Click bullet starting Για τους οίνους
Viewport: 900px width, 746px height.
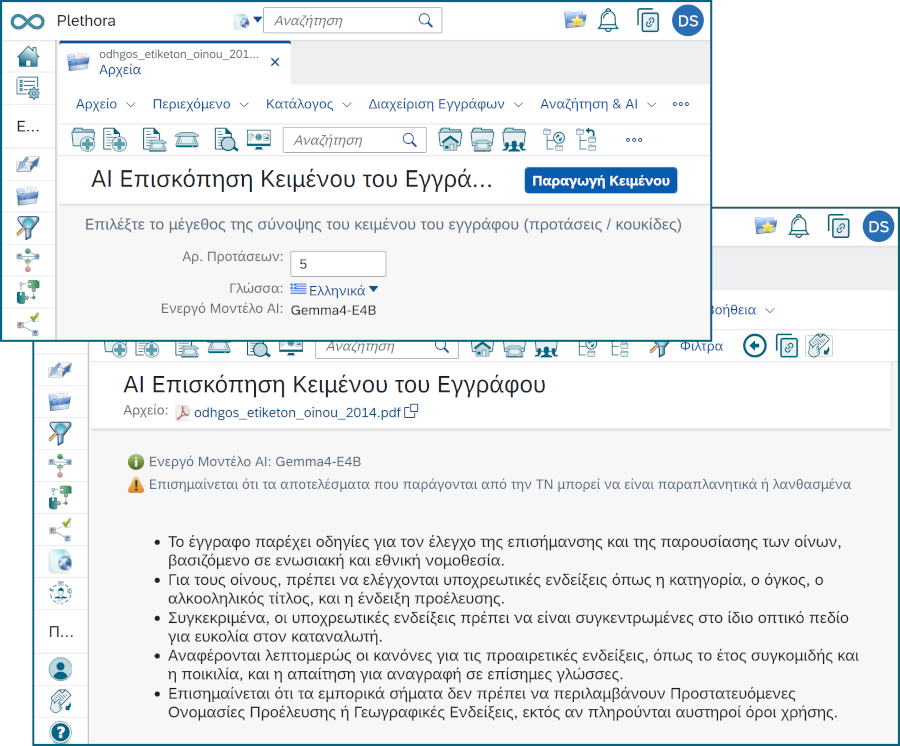(496, 589)
